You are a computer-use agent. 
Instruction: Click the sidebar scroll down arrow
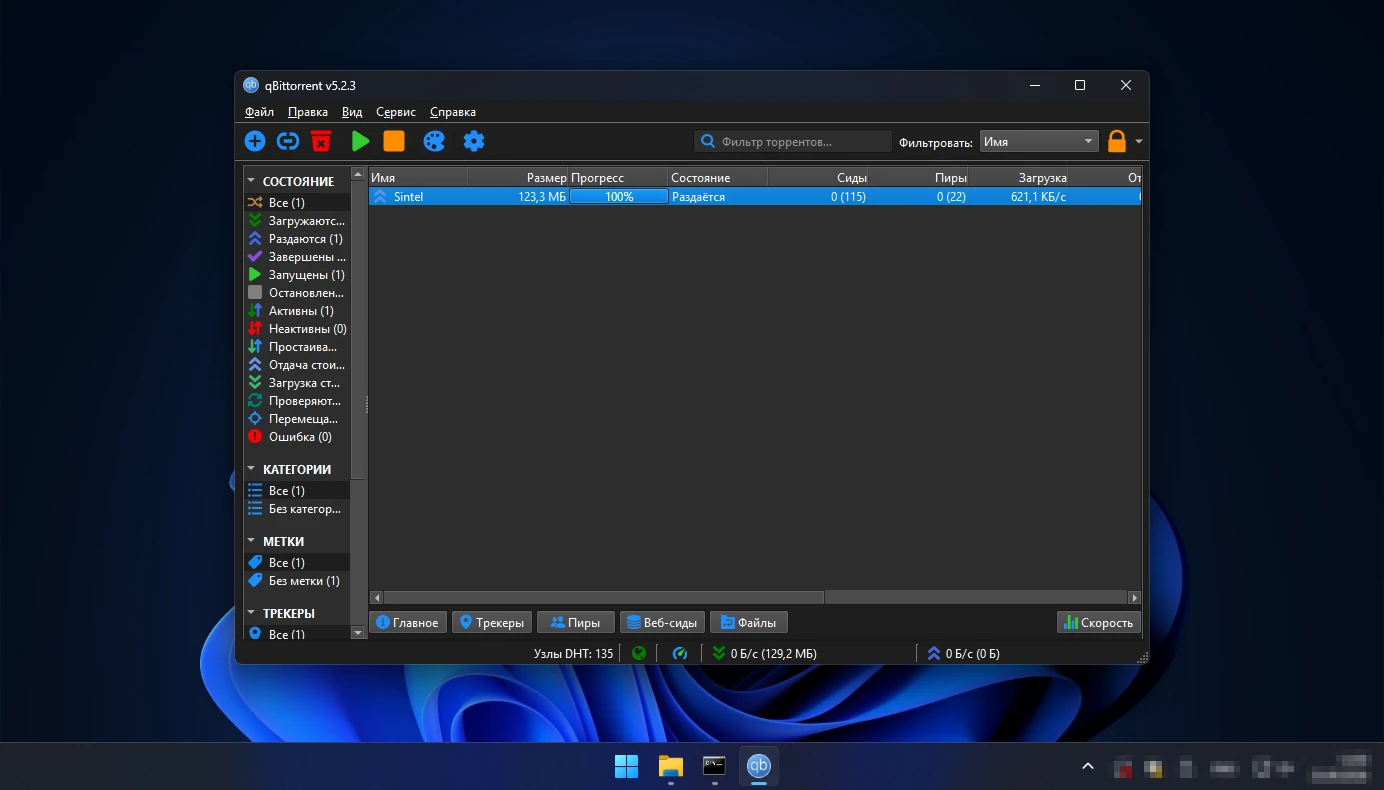coord(358,633)
